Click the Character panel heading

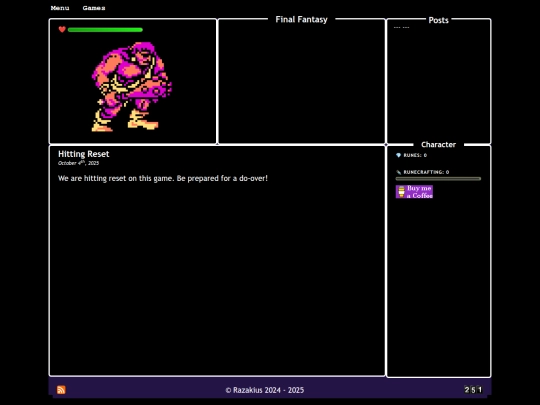[x=438, y=145]
